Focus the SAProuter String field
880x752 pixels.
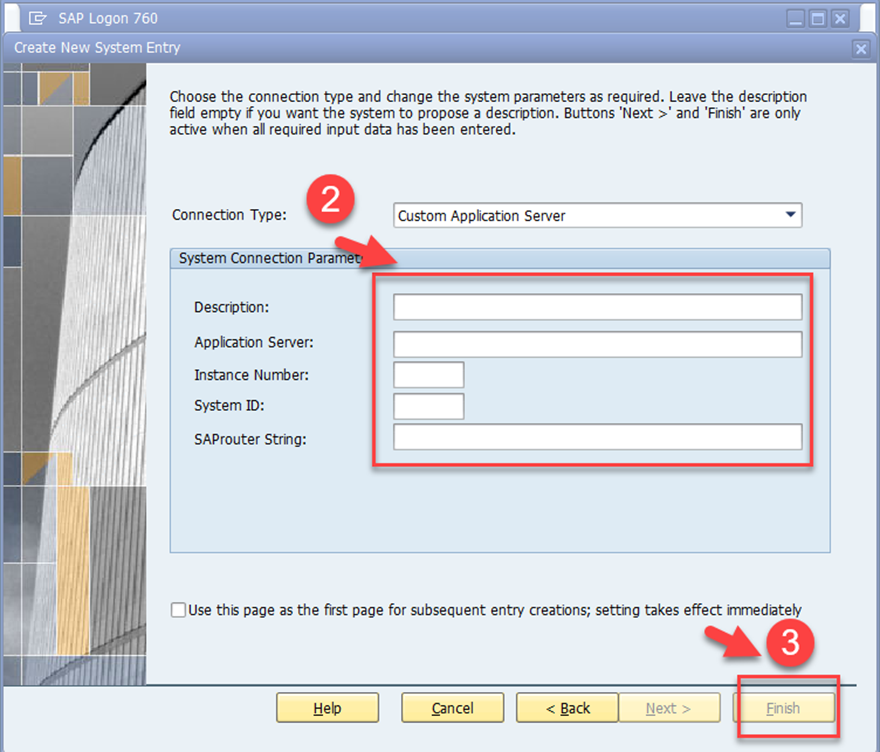[597, 437]
